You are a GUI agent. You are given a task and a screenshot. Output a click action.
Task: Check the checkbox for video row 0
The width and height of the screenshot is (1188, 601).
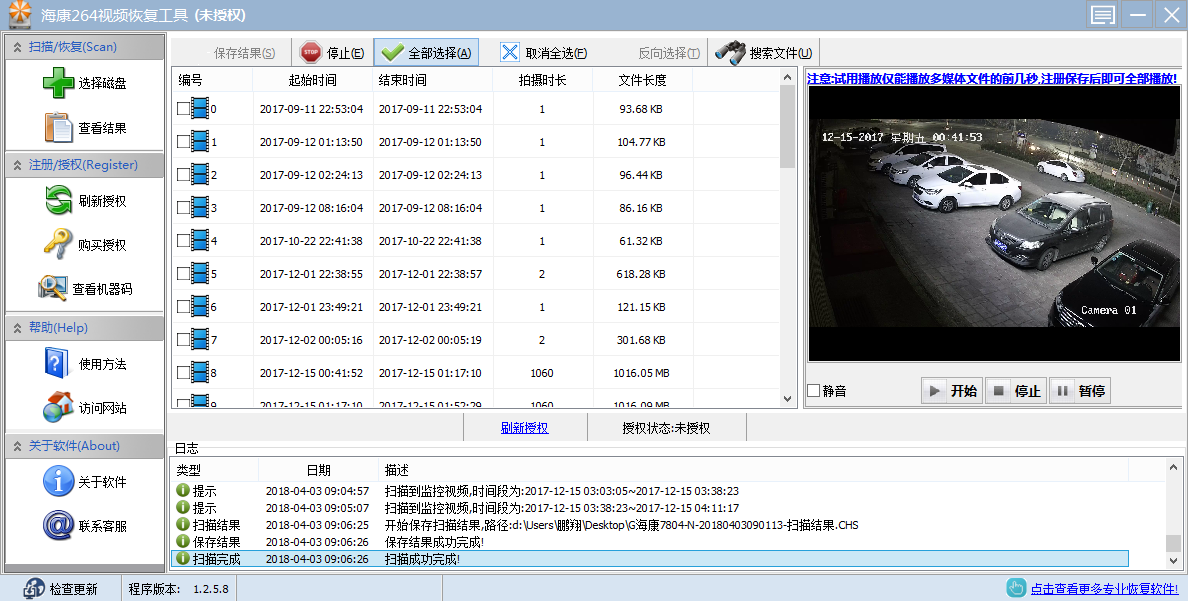click(183, 108)
